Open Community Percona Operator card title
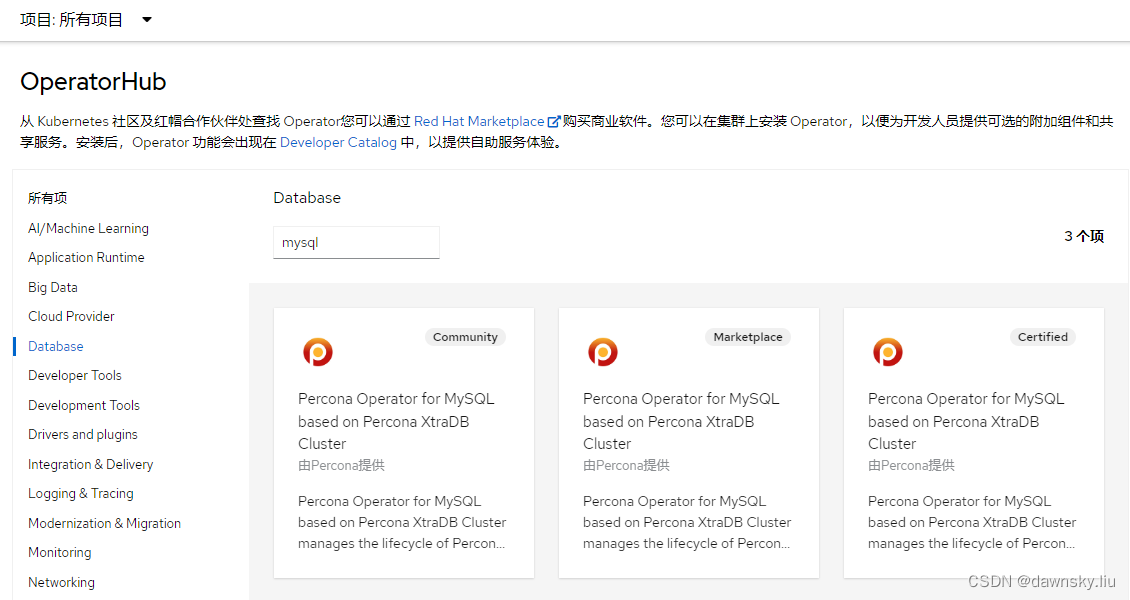Screen dimensions: 1130x600 click(396, 421)
